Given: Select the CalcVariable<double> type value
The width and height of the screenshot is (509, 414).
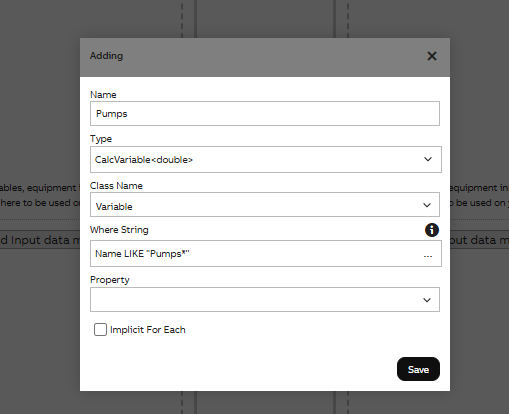Looking at the screenshot, I should [x=144, y=160].
